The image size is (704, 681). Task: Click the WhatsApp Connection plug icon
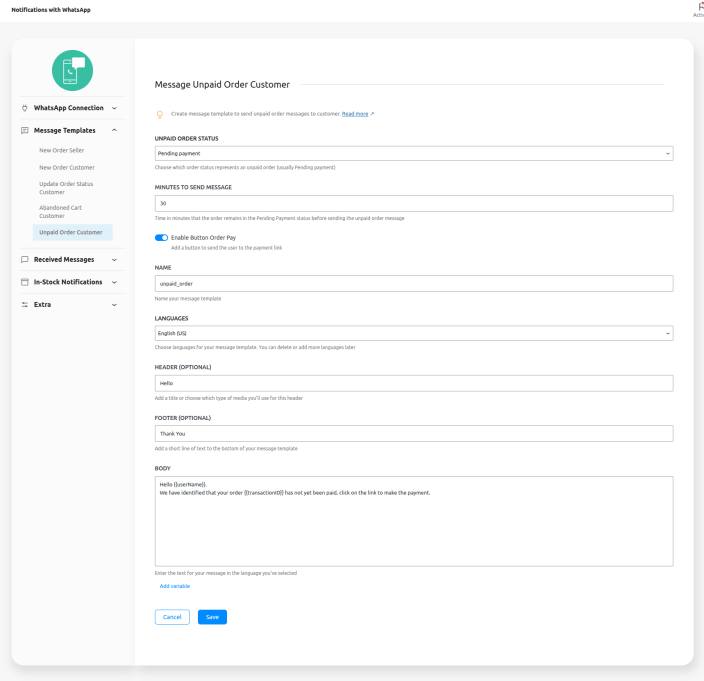click(24, 108)
